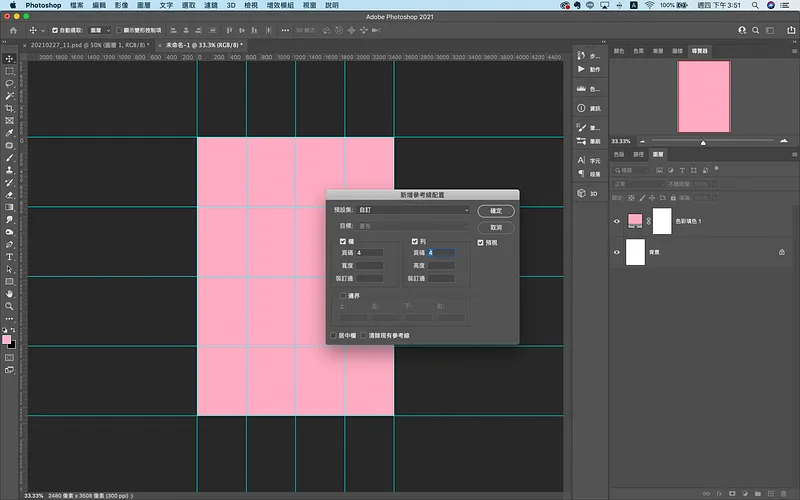Switch to the 顏色 Color panel tab
The width and height of the screenshot is (800, 500).
(619, 51)
